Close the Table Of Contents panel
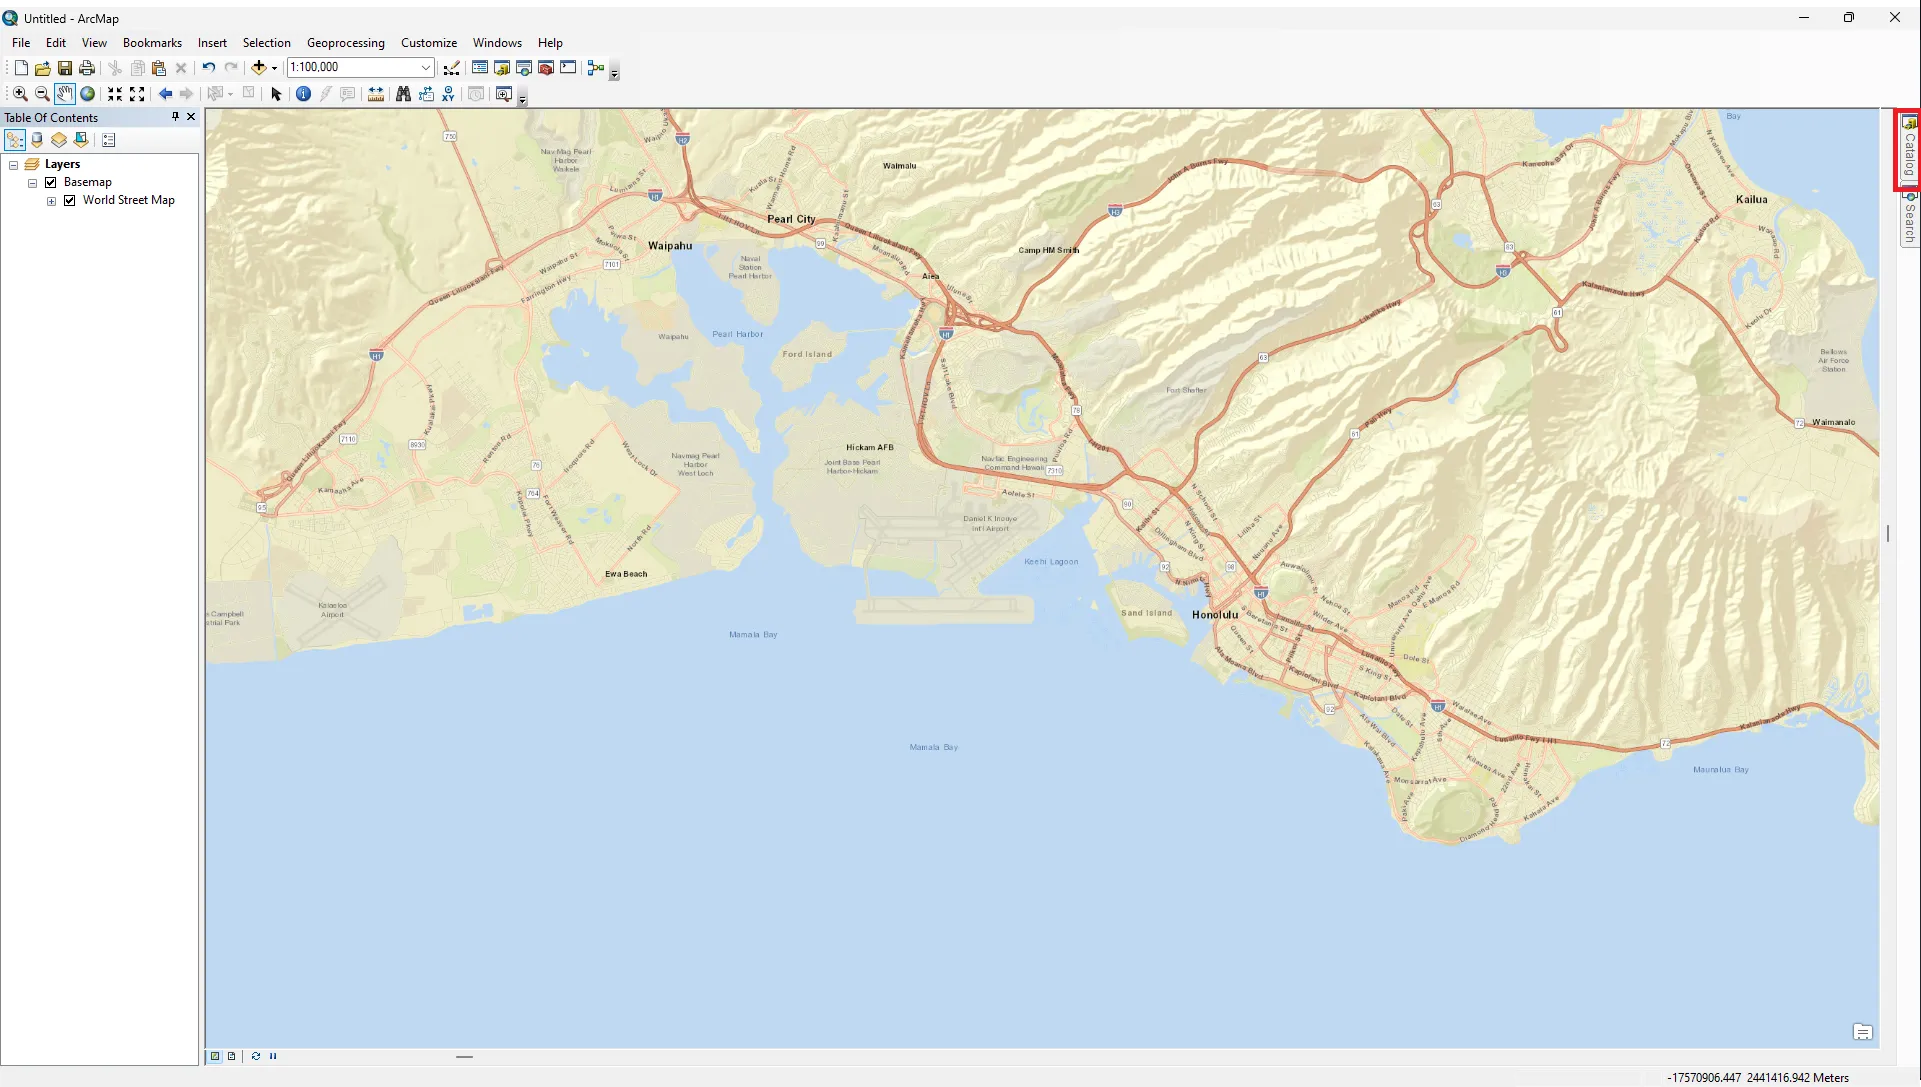The image size is (1921, 1087). 191,117
